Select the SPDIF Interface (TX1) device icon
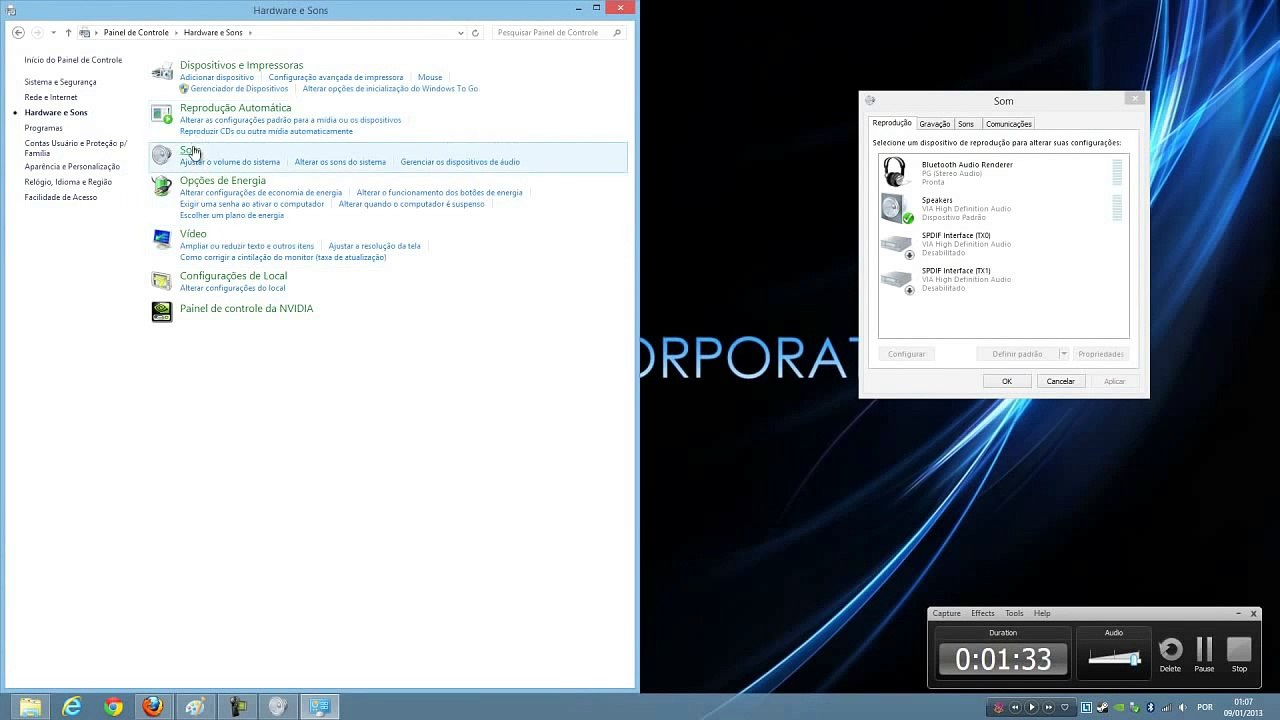Viewport: 1280px width, 720px height. (x=897, y=280)
